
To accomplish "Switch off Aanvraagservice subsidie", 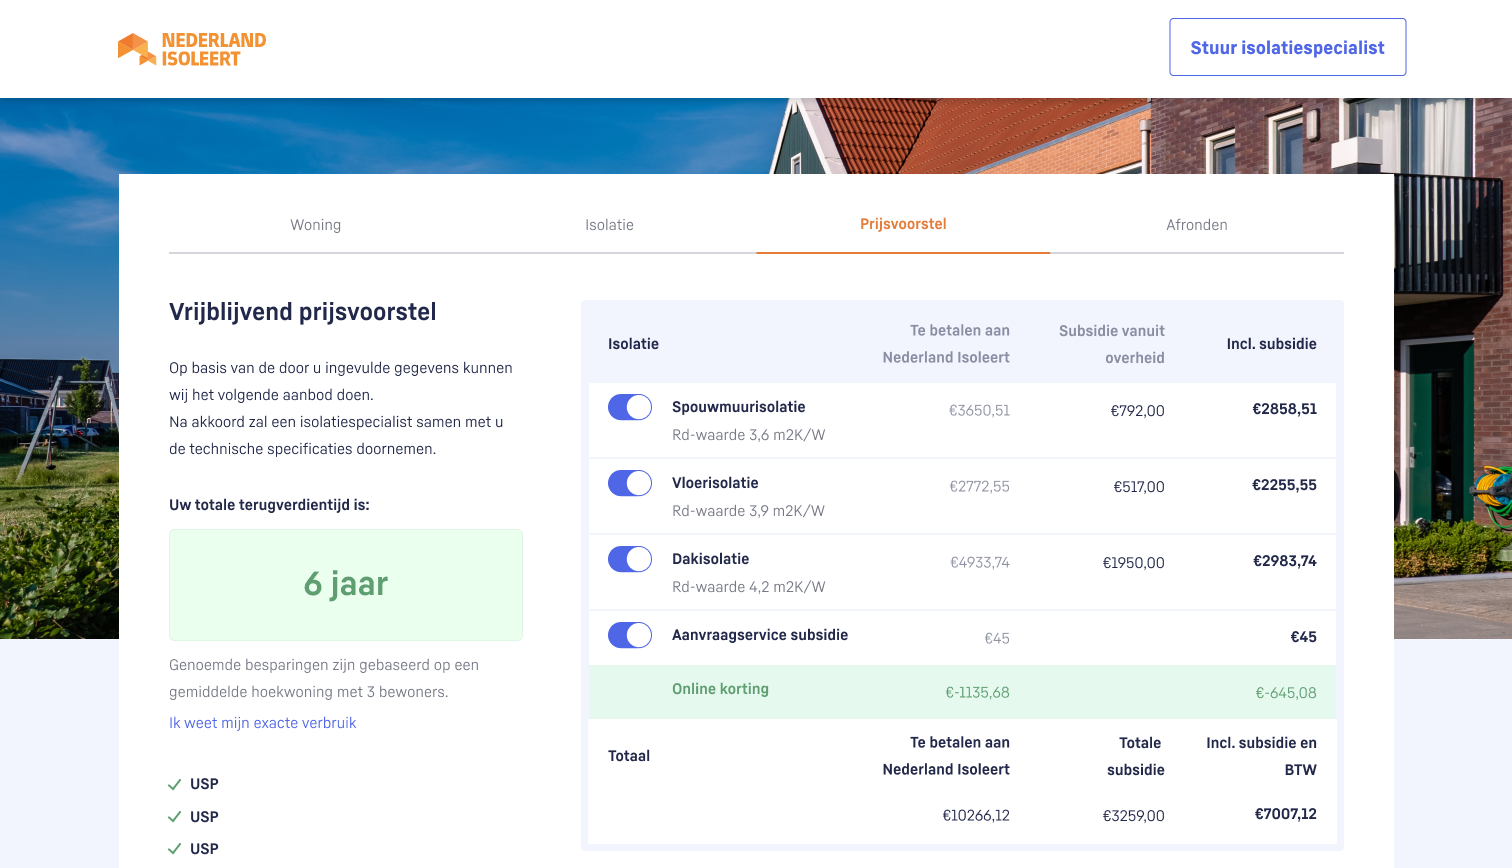I will point(630,635).
